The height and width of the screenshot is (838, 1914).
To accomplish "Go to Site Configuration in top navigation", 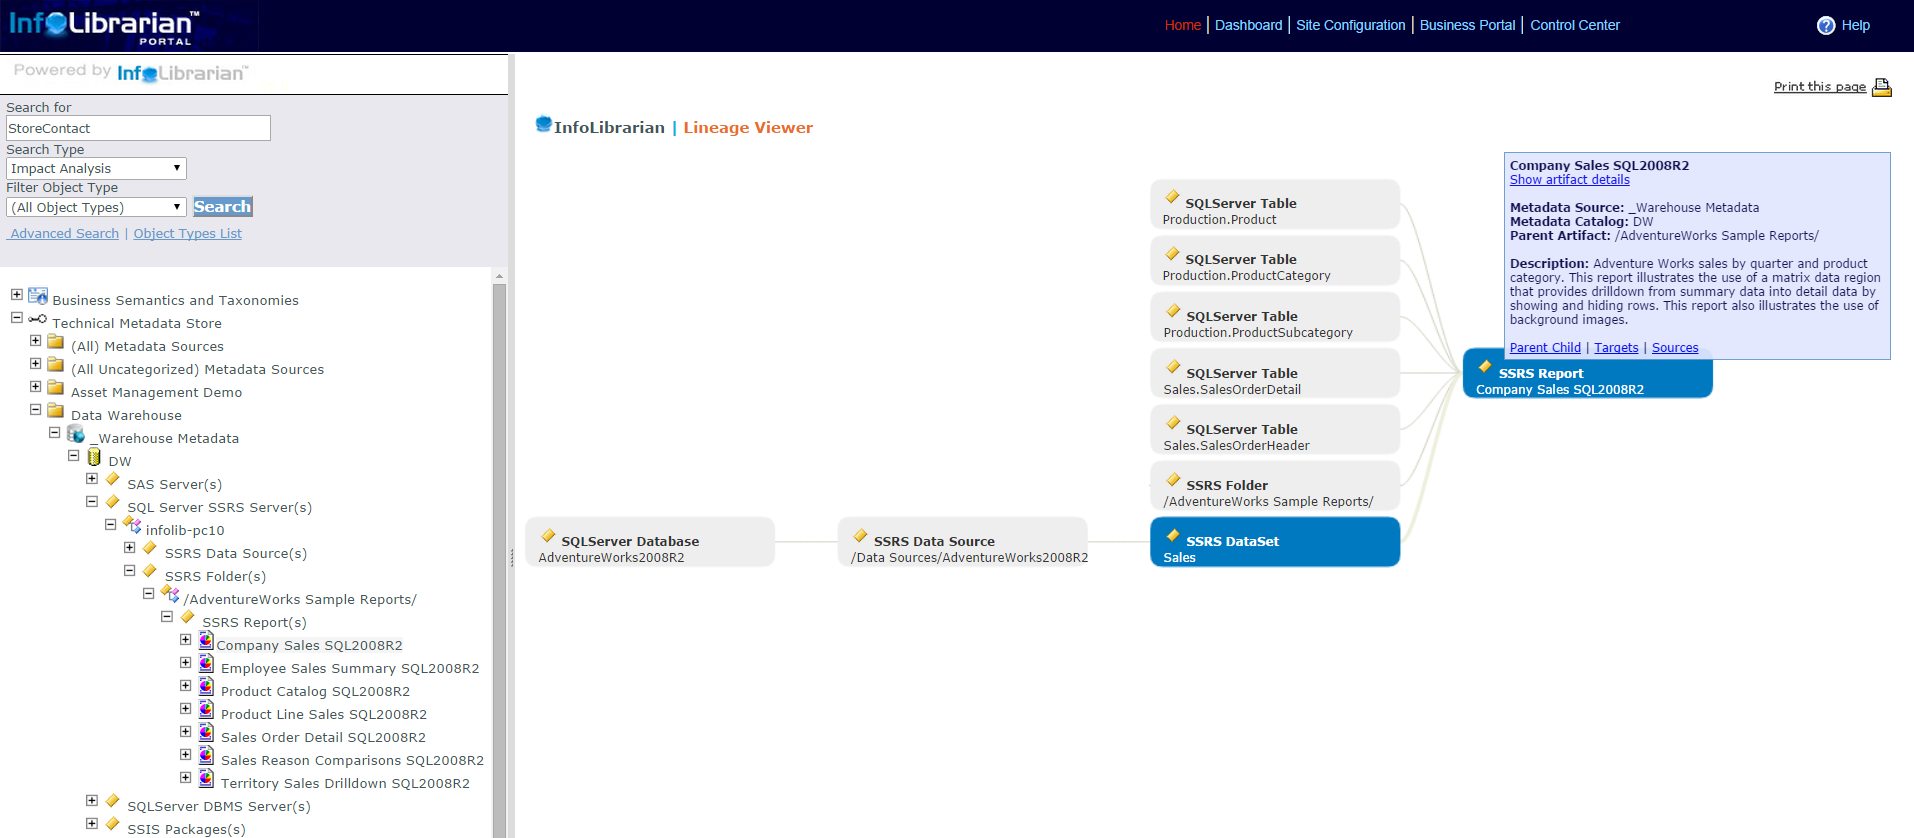I will (1350, 25).
